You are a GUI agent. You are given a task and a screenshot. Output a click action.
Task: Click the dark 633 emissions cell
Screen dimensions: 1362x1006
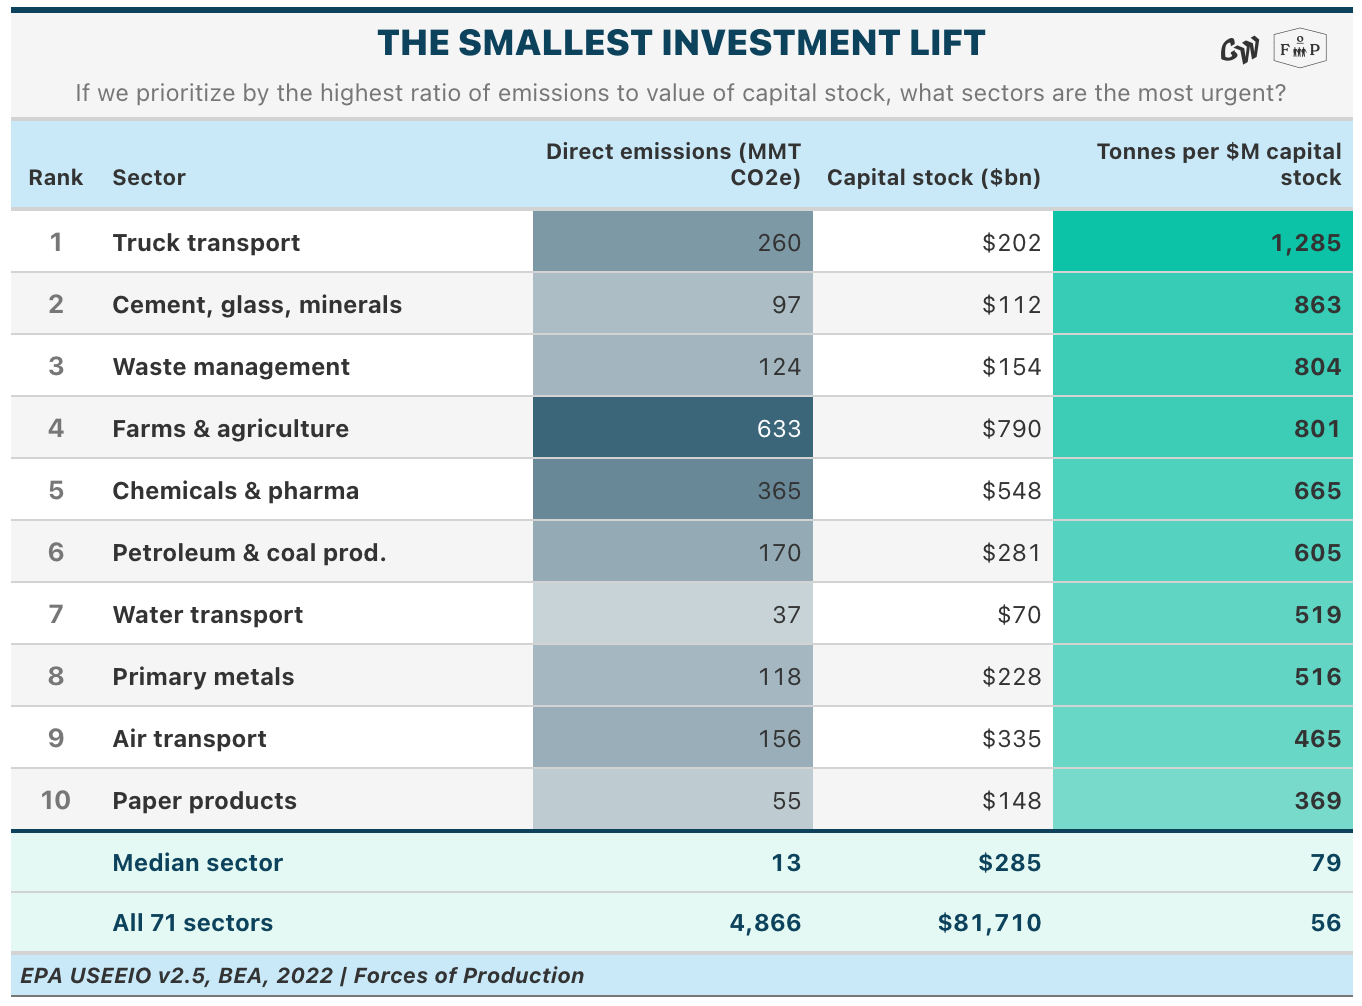click(673, 428)
